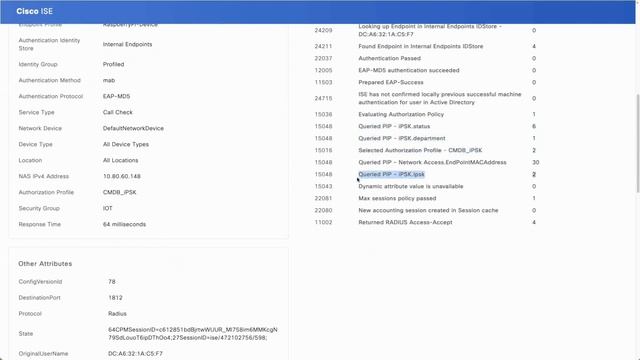The height and width of the screenshot is (360, 640).
Task: Select the 'EAP-MD5' authentication protocol value
Action: point(116,96)
